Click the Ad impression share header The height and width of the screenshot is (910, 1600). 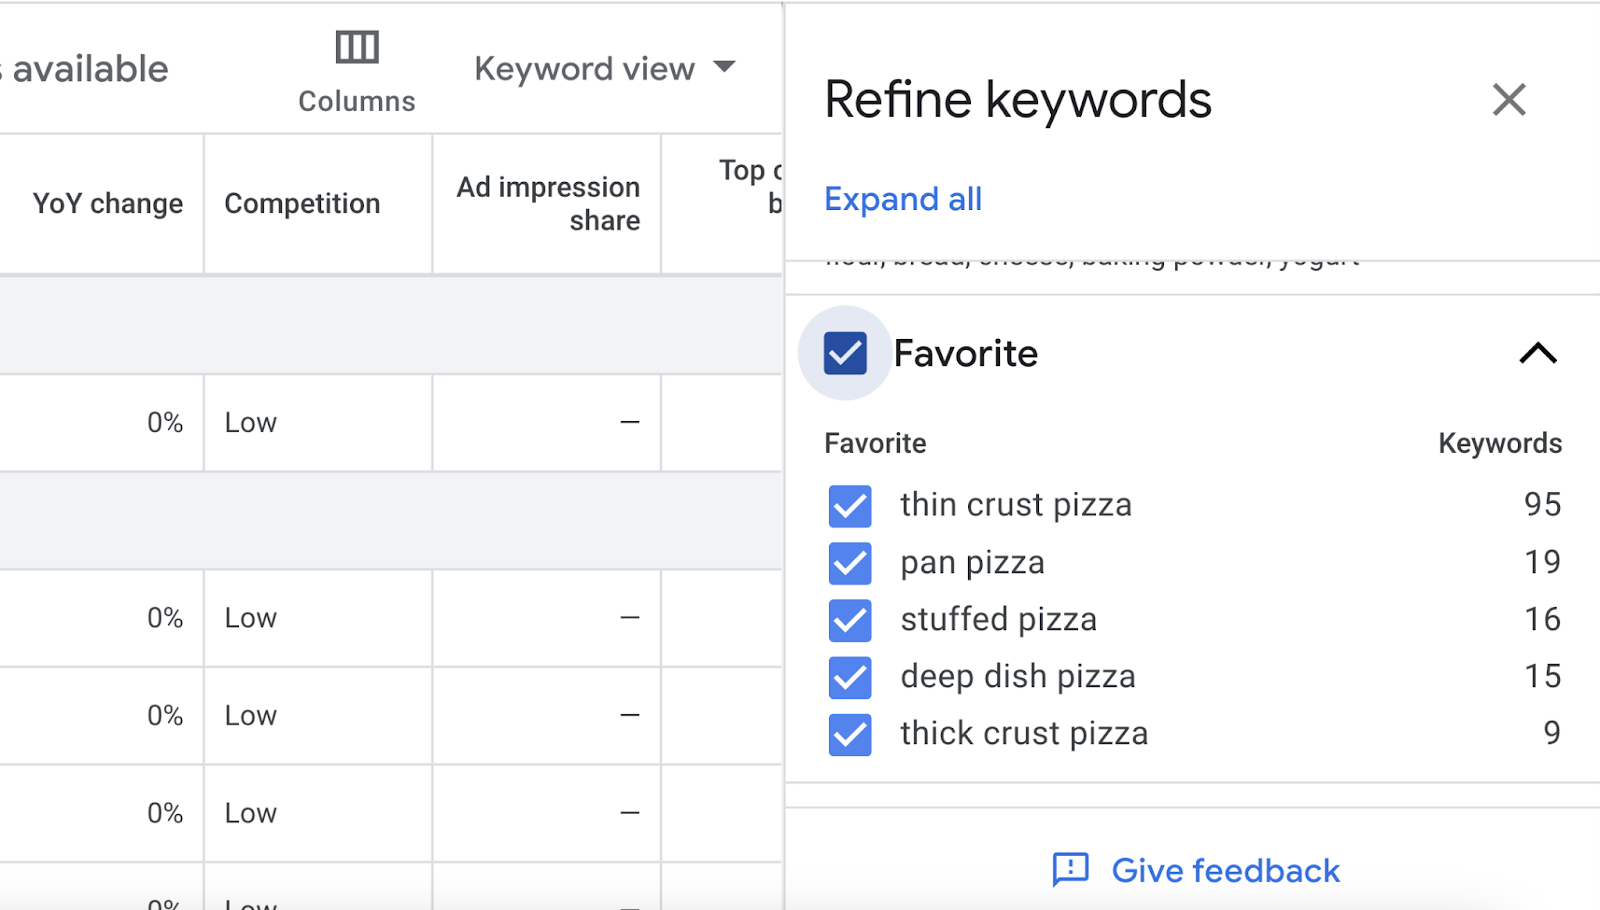pos(548,203)
